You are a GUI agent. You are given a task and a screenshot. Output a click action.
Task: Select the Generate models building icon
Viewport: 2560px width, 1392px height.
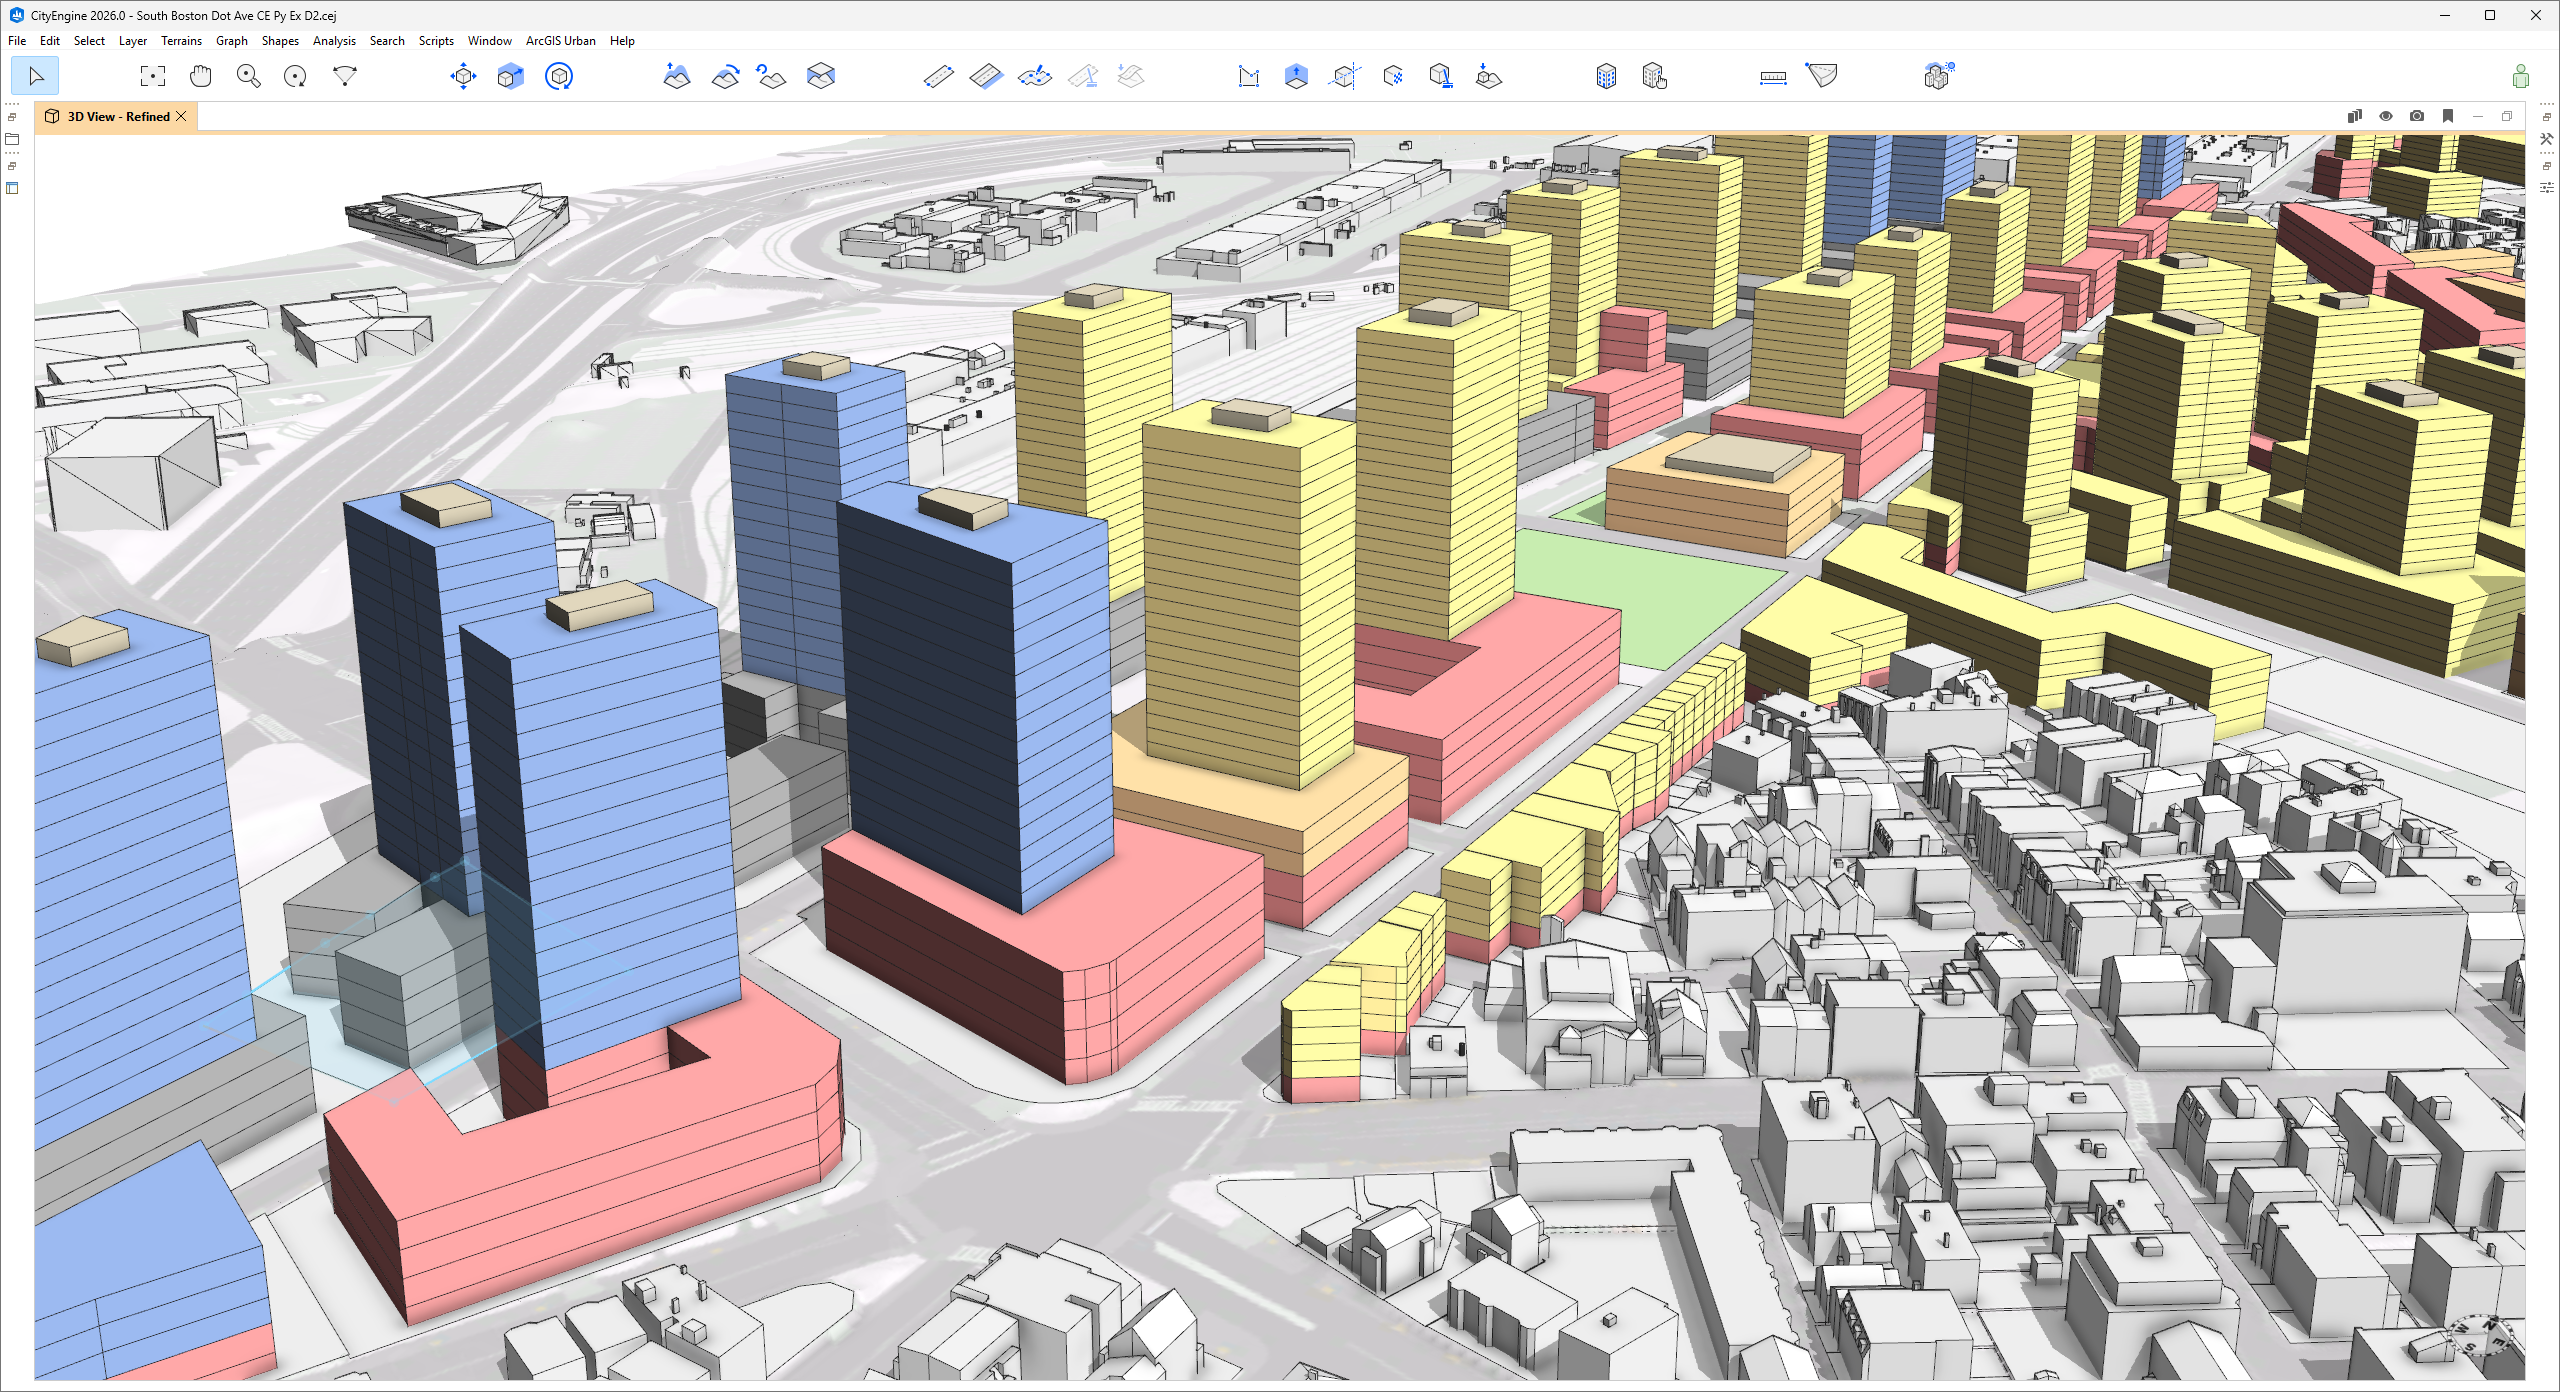click(1606, 76)
